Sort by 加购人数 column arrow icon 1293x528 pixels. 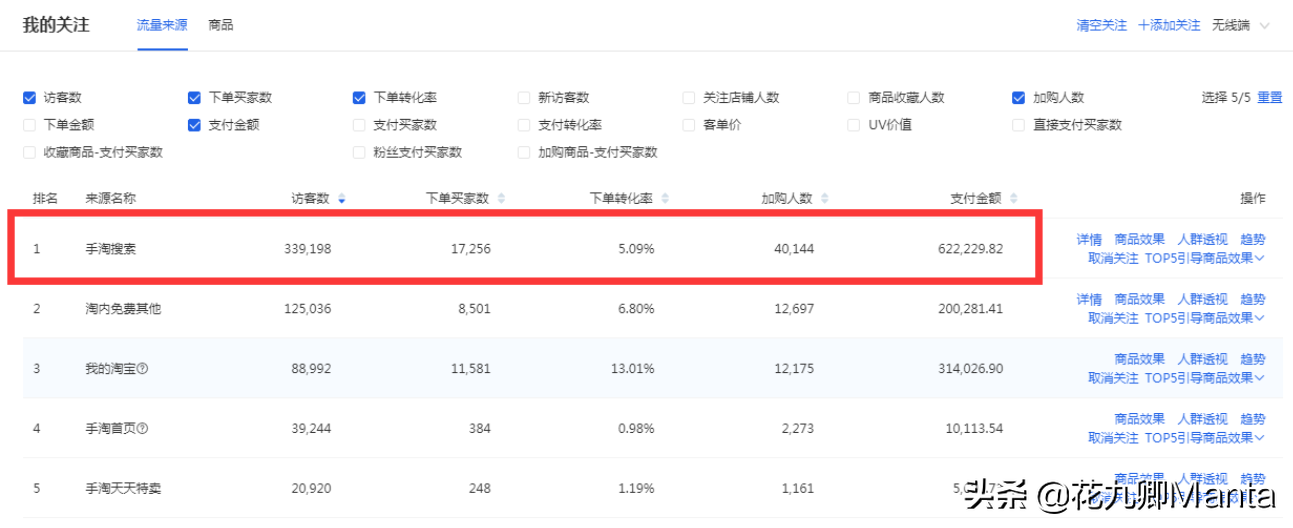(826, 199)
